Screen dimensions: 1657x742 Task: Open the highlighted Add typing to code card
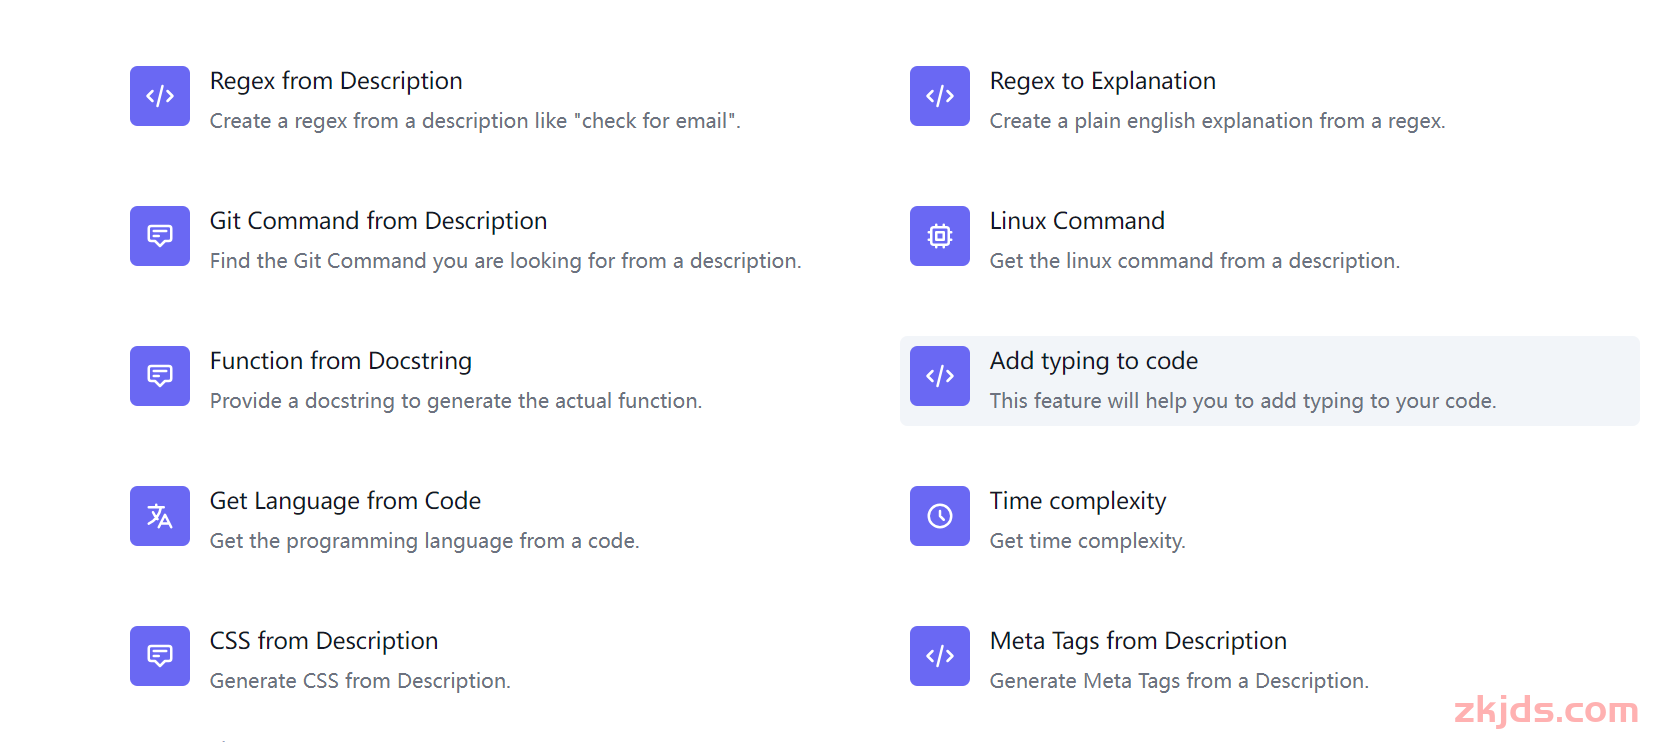pos(1270,381)
